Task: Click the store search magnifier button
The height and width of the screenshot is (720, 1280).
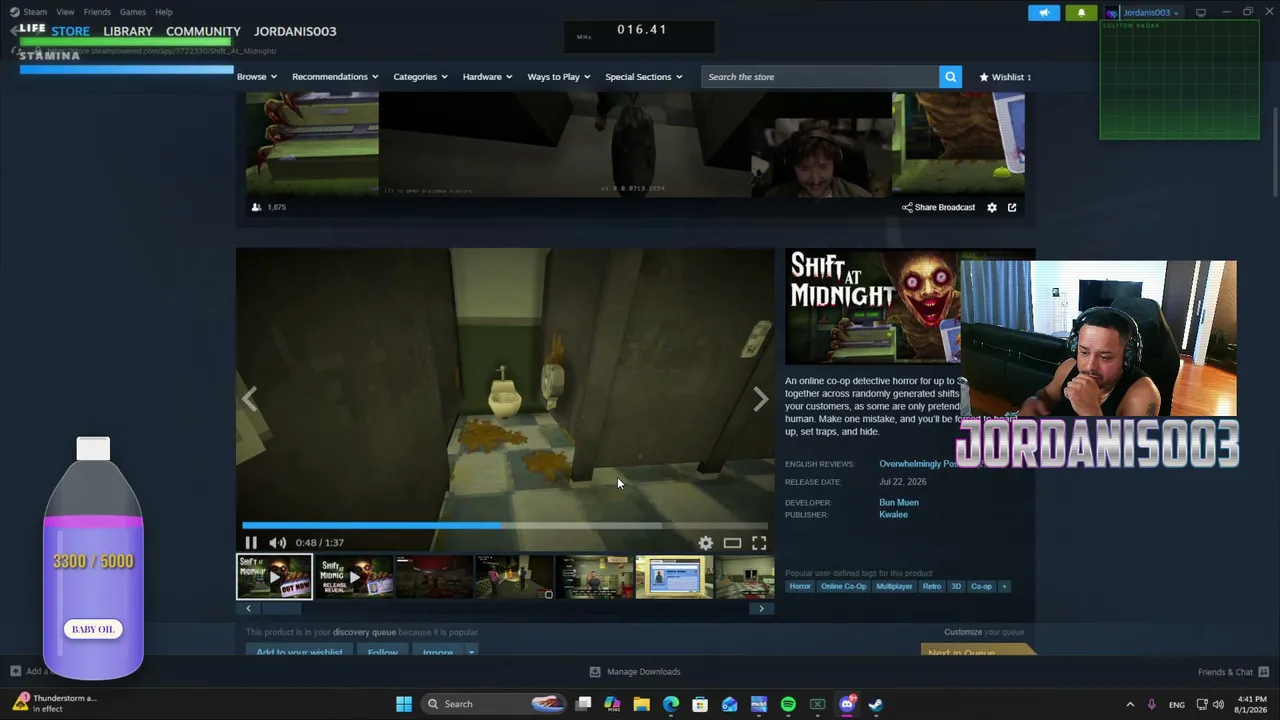Action: tap(950, 77)
